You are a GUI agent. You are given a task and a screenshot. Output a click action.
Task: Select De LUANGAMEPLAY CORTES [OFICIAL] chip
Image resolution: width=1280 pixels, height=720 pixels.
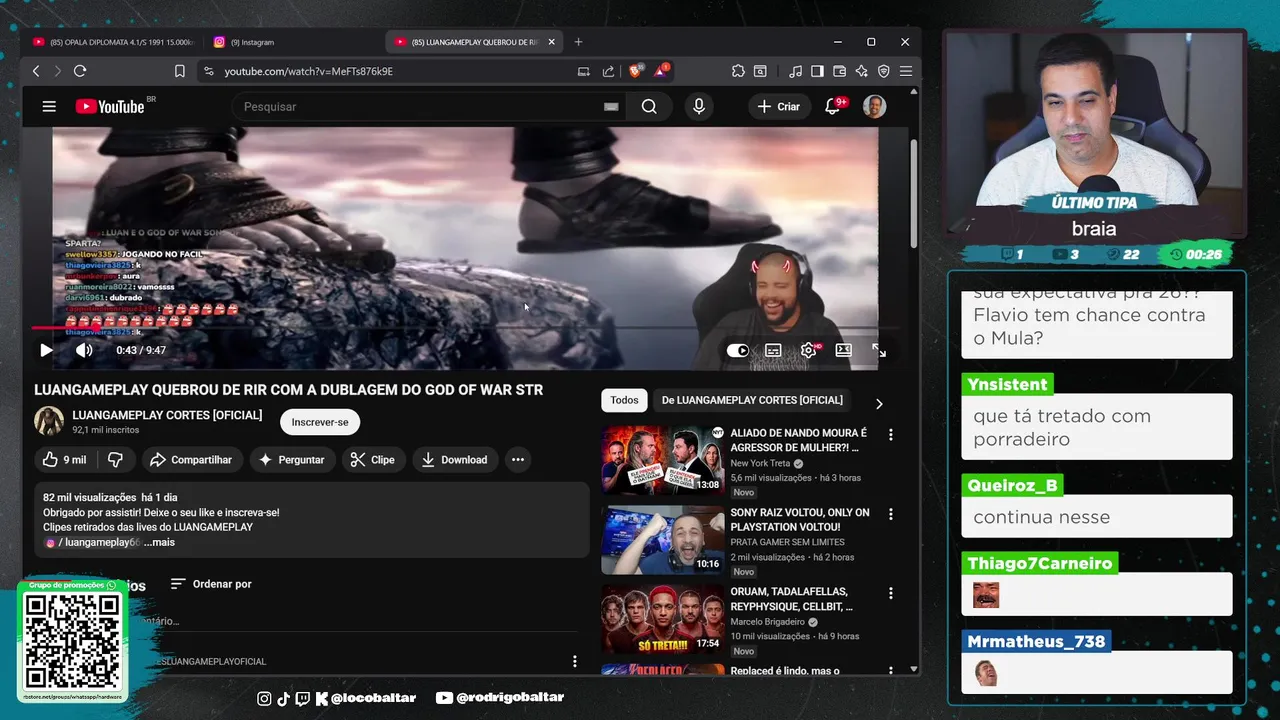(x=752, y=400)
